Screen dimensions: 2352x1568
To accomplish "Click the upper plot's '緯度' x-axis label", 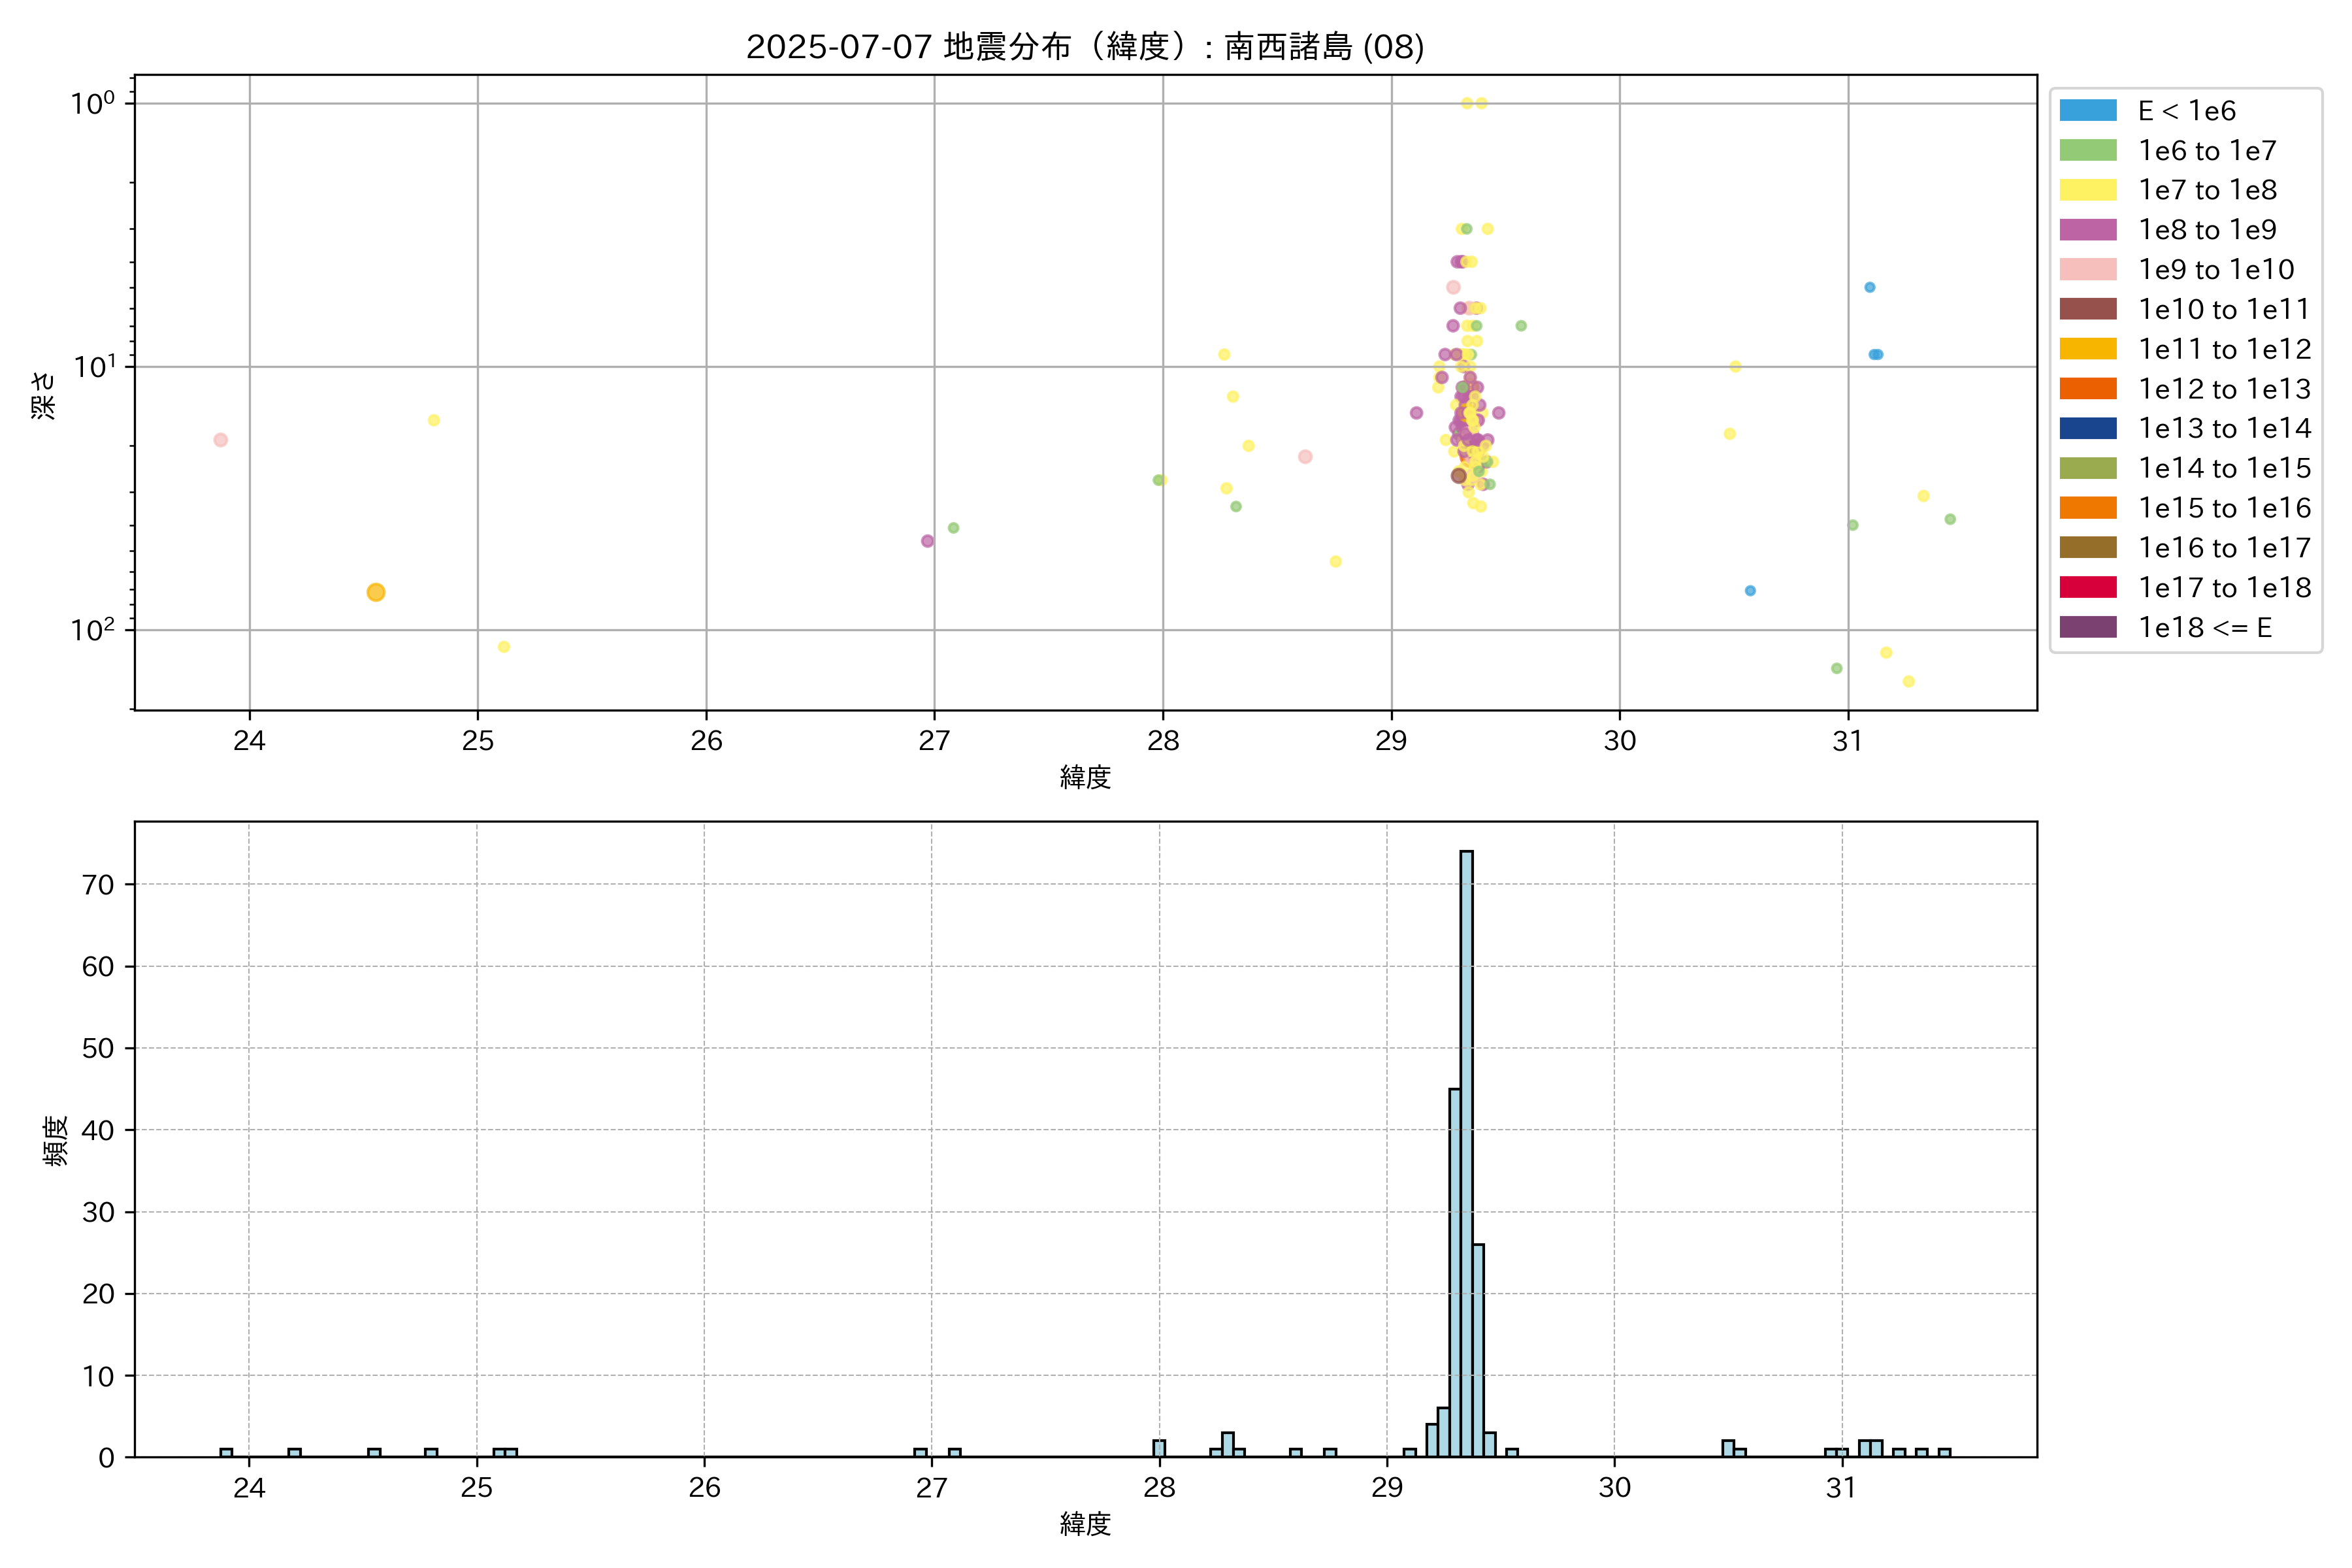I will [x=1085, y=777].
